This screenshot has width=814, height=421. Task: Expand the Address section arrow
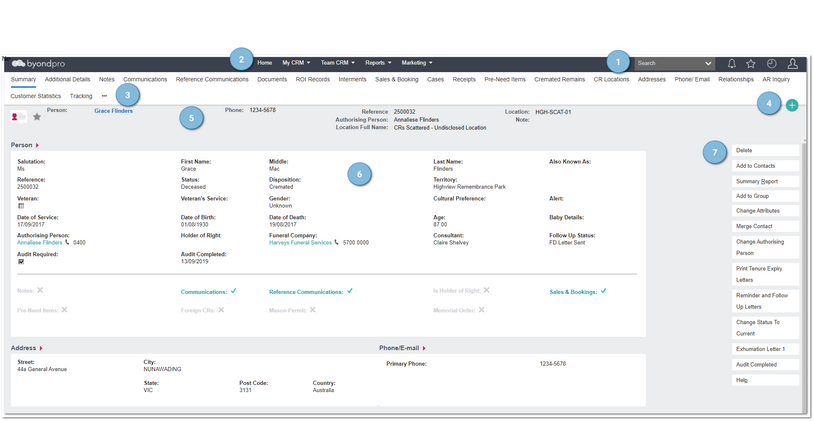41,348
